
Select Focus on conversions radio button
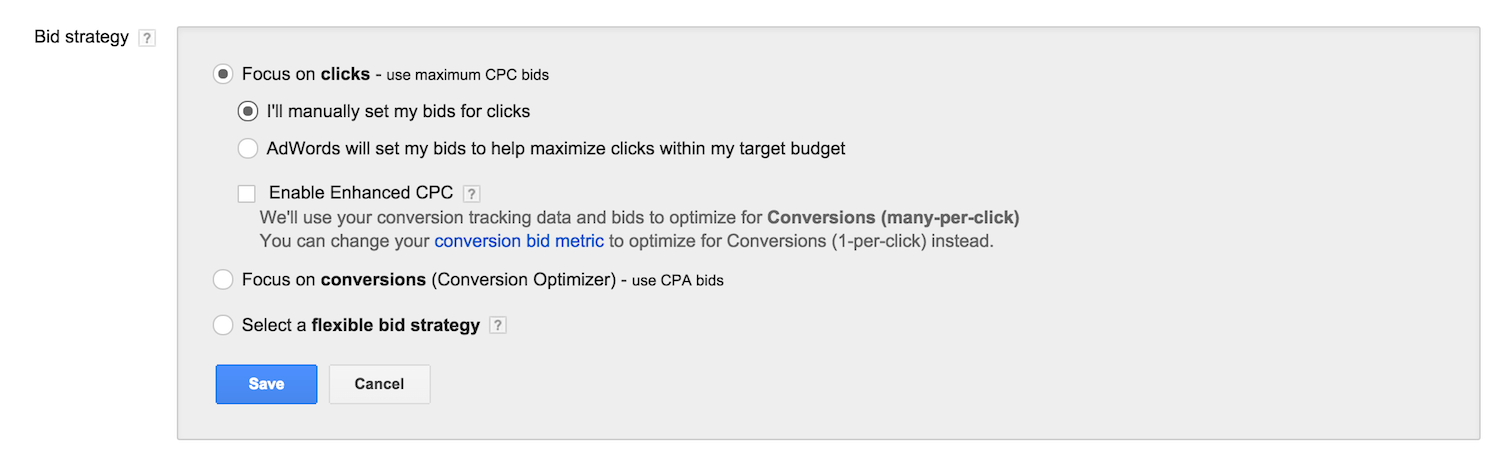pos(223,280)
